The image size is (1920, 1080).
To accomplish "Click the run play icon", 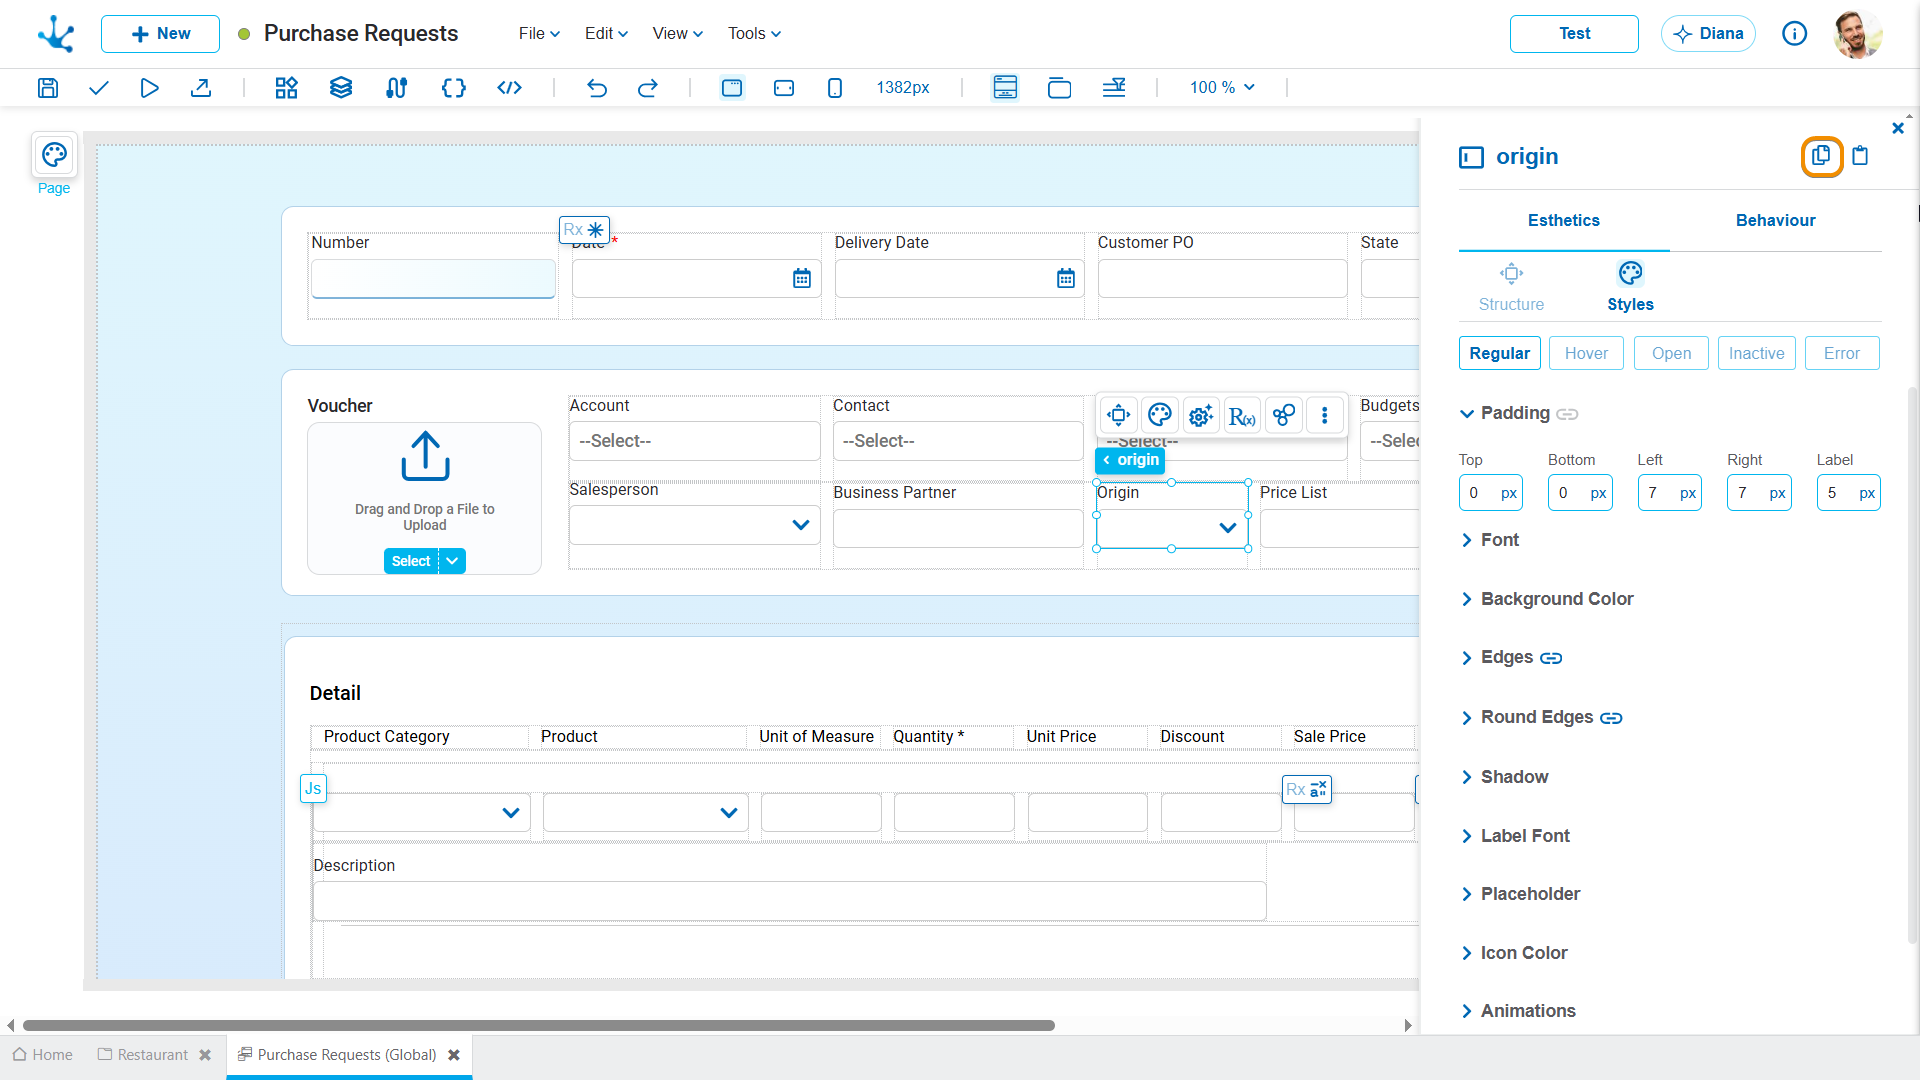I will [149, 88].
